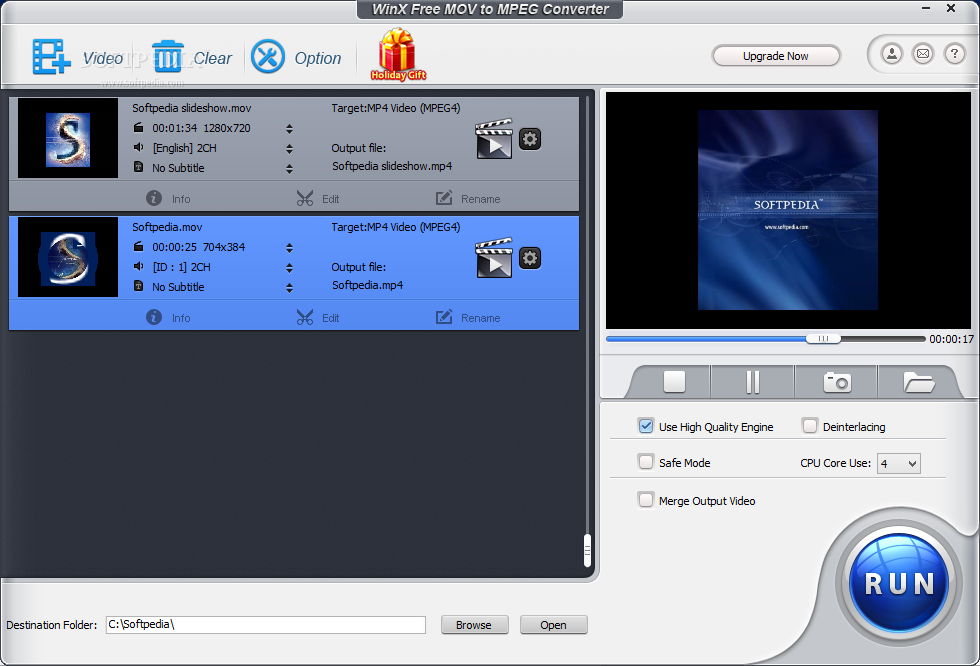Screen dimensions: 980x666
Task: Open gear settings for Softpedia.mov
Action: 530,258
